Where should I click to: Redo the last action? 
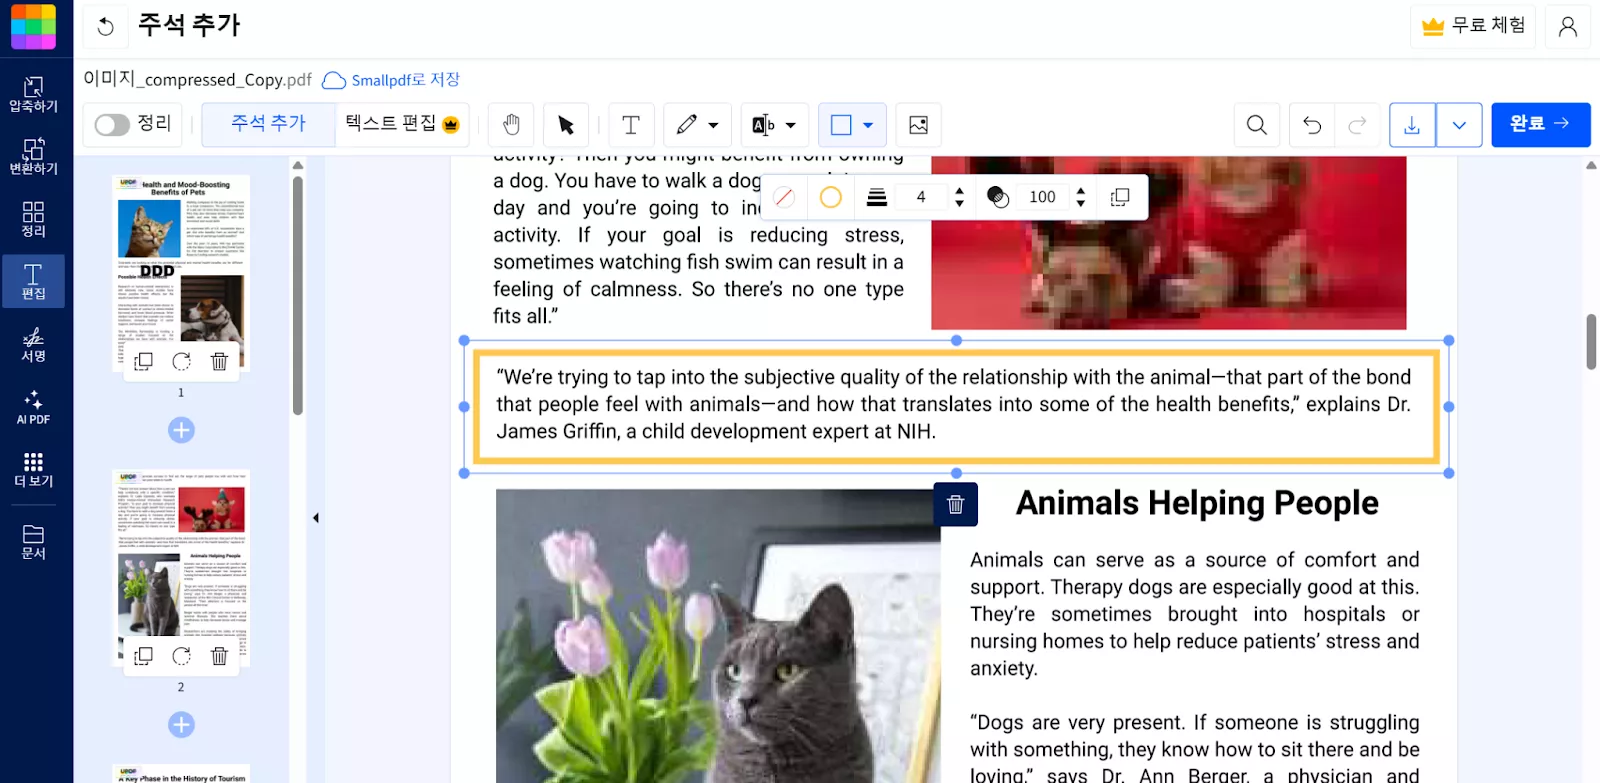click(x=1357, y=125)
